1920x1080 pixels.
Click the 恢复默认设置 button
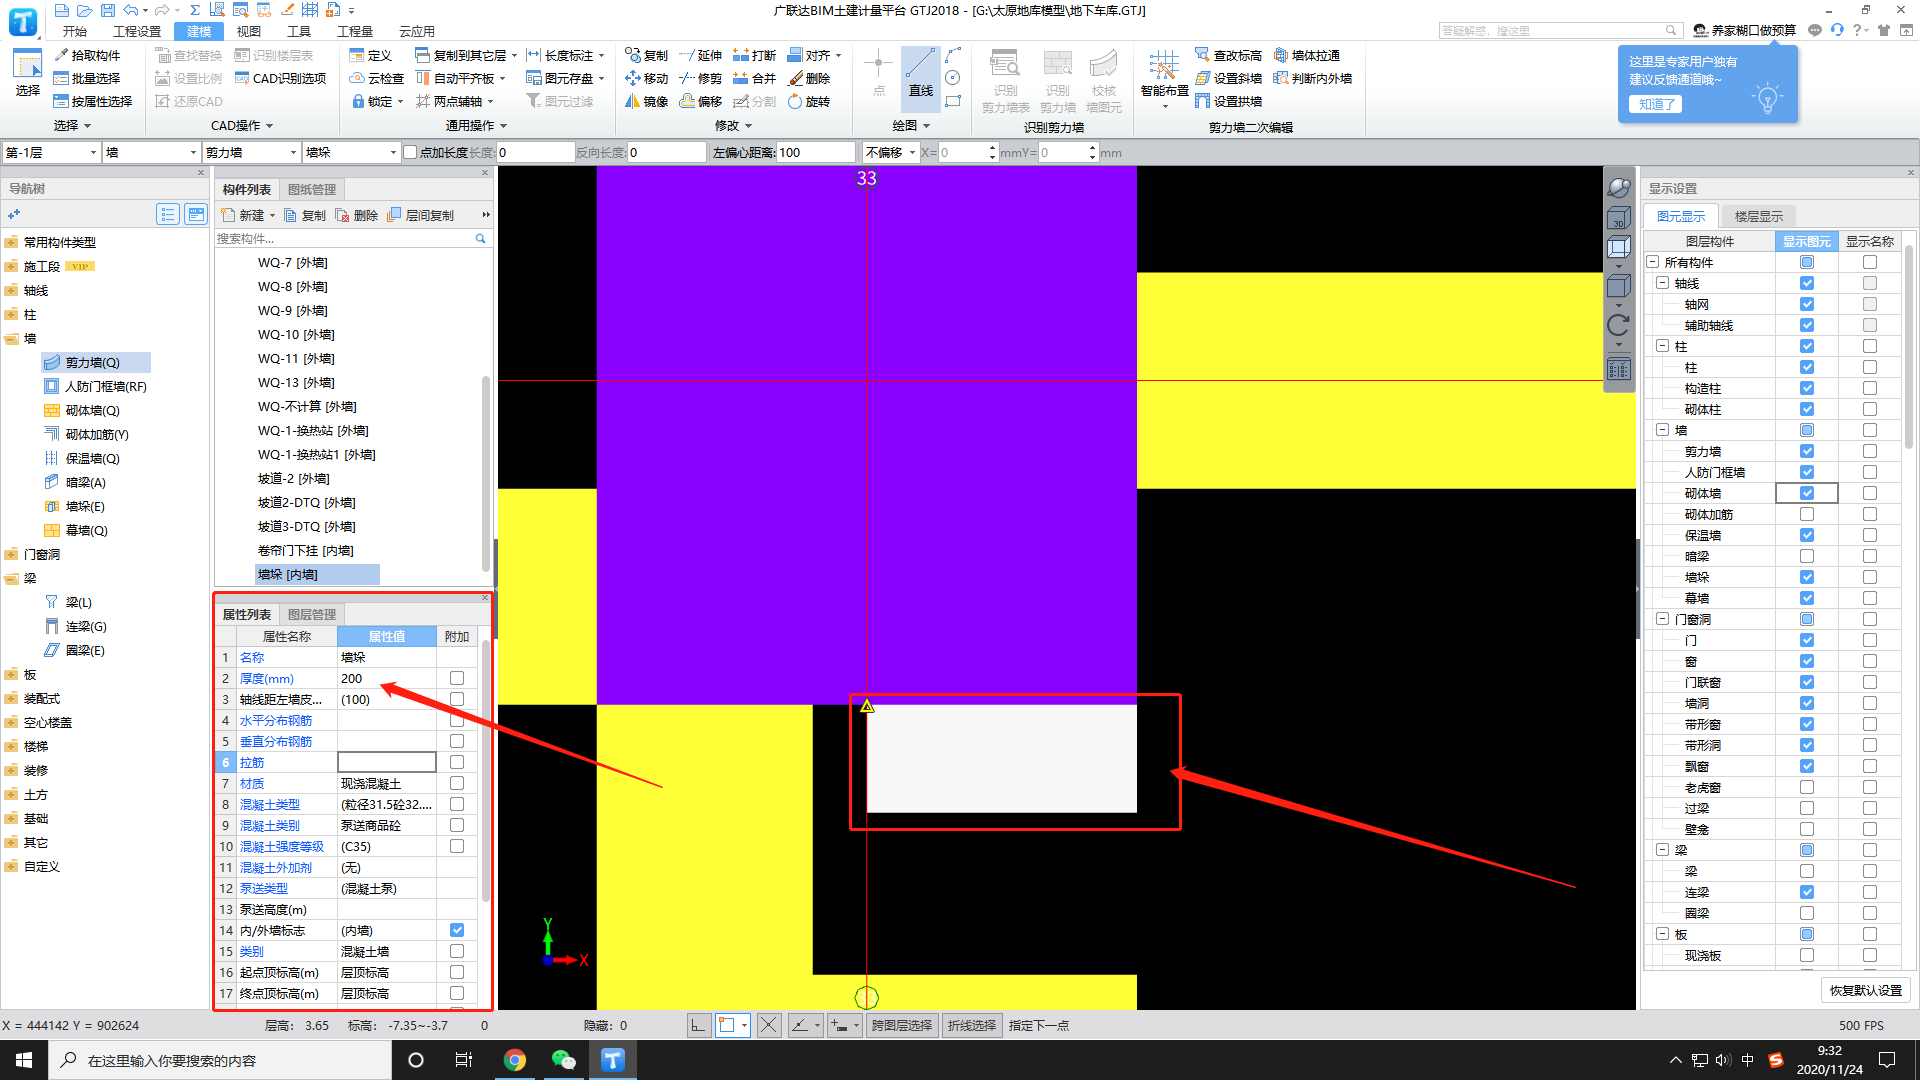pyautogui.click(x=1865, y=990)
